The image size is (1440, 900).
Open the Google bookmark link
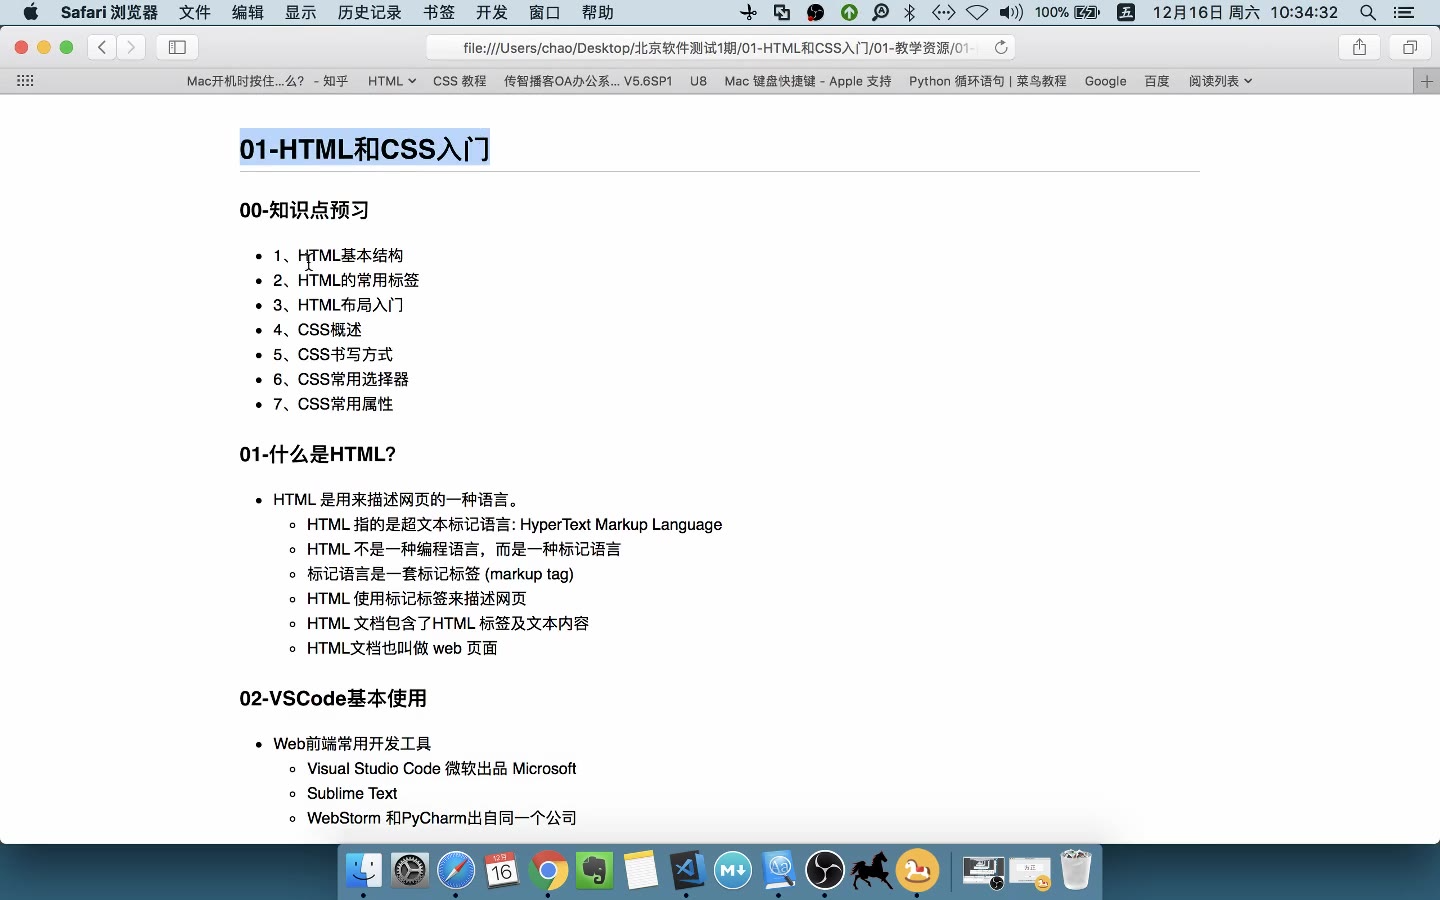(1105, 81)
